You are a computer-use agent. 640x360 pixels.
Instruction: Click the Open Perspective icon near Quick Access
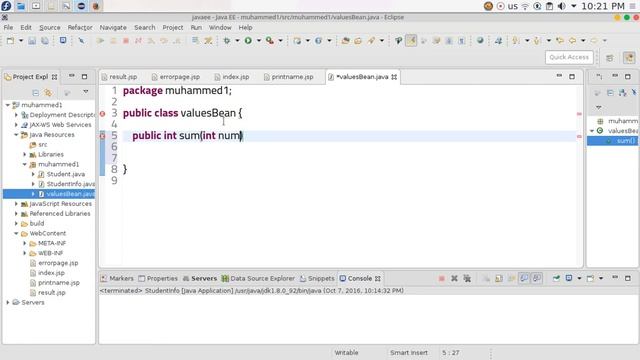point(610,58)
